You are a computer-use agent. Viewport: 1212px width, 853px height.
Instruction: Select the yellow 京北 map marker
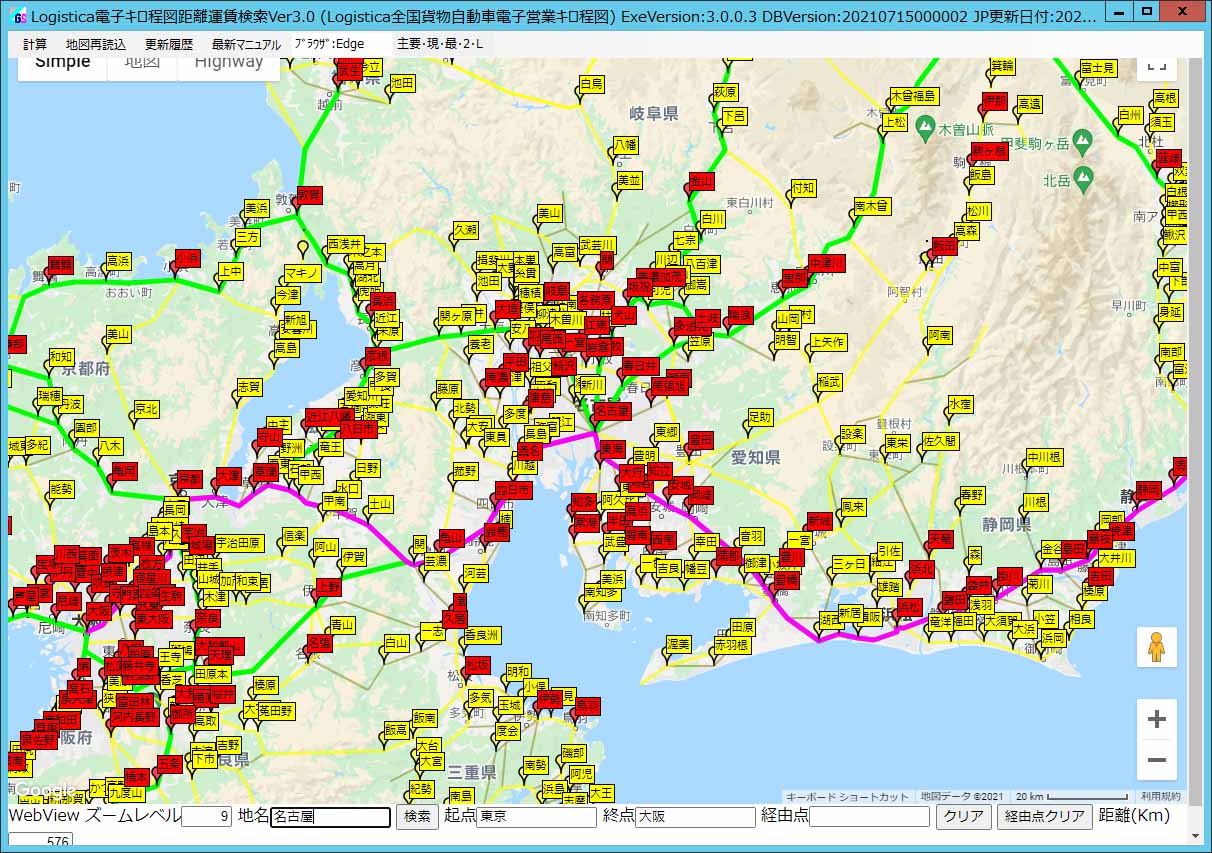(x=147, y=410)
